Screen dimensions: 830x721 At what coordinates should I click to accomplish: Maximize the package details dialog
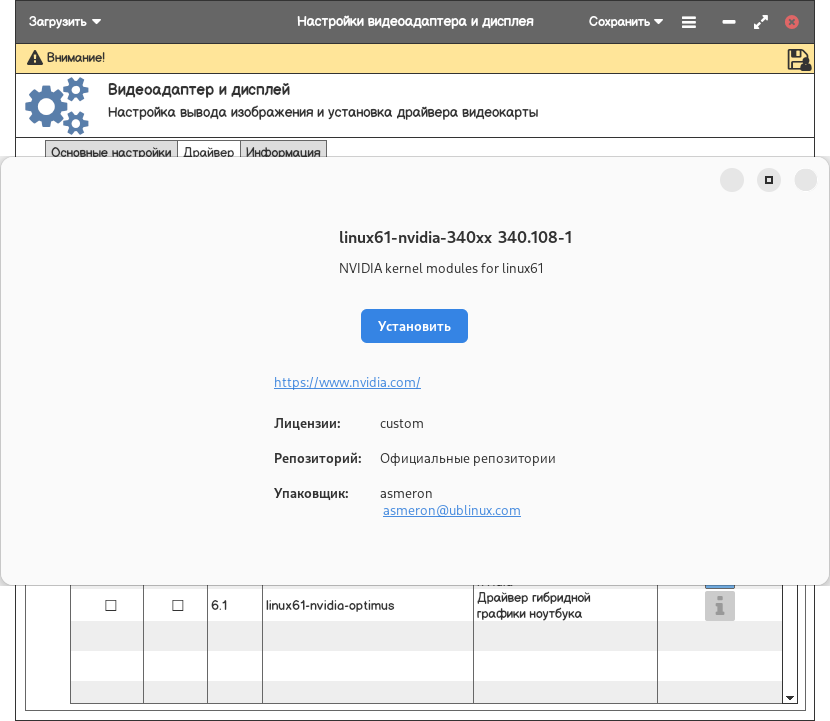pos(769,180)
